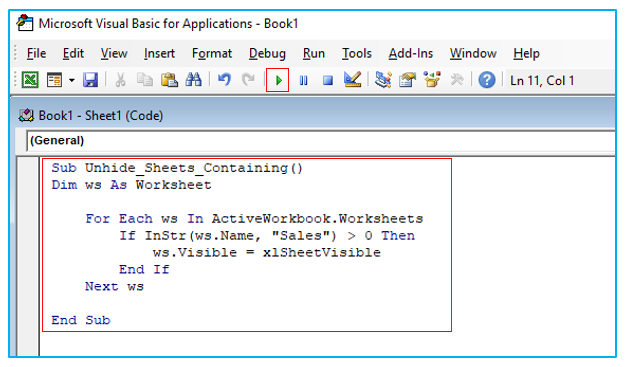Click the Book1 - Sheet1 (Code) window title
The width and height of the screenshot is (625, 367).
pyautogui.click(x=100, y=116)
